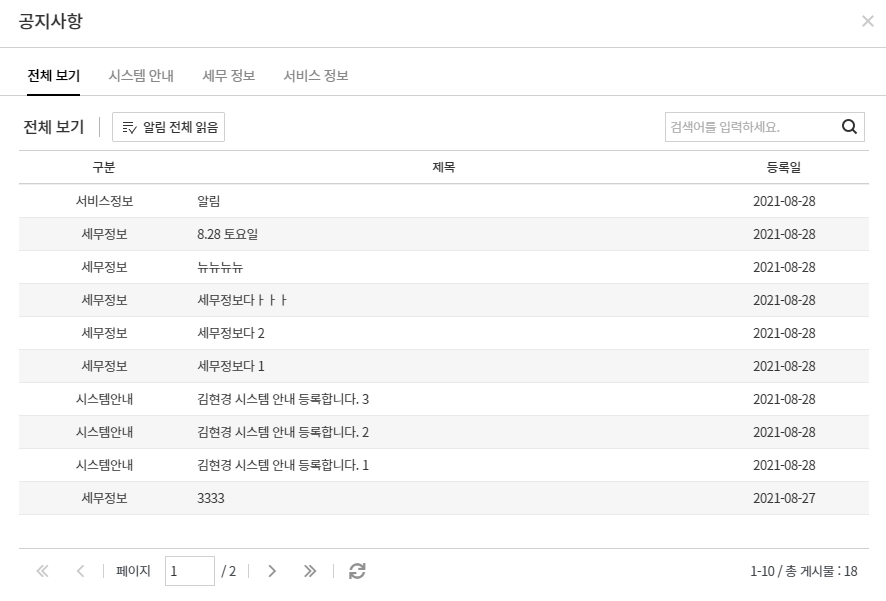This screenshot has width=886, height=601.
Task: Sort by the 등록일 column header
Action: [784, 167]
